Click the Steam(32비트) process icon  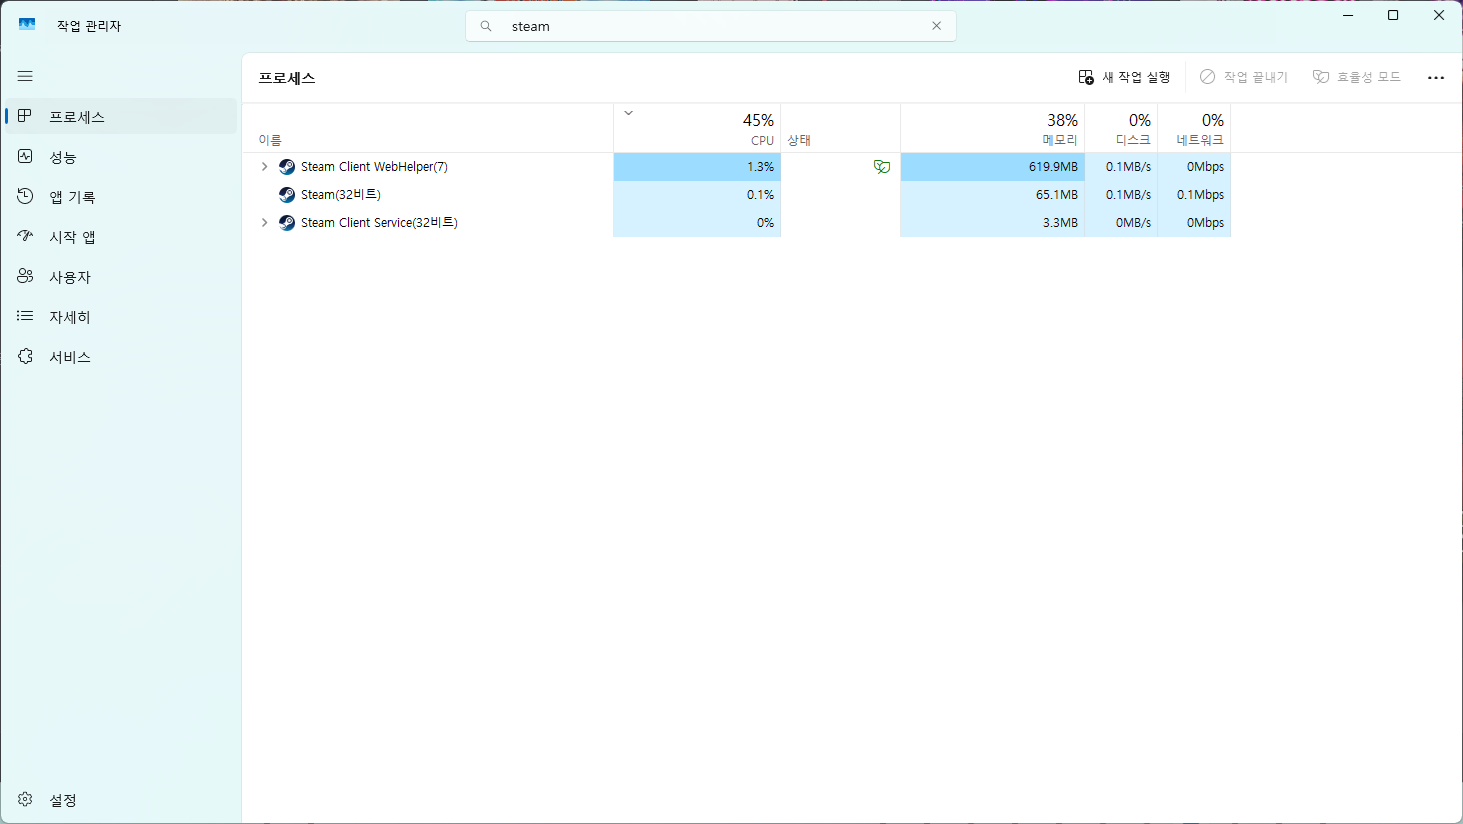287,195
